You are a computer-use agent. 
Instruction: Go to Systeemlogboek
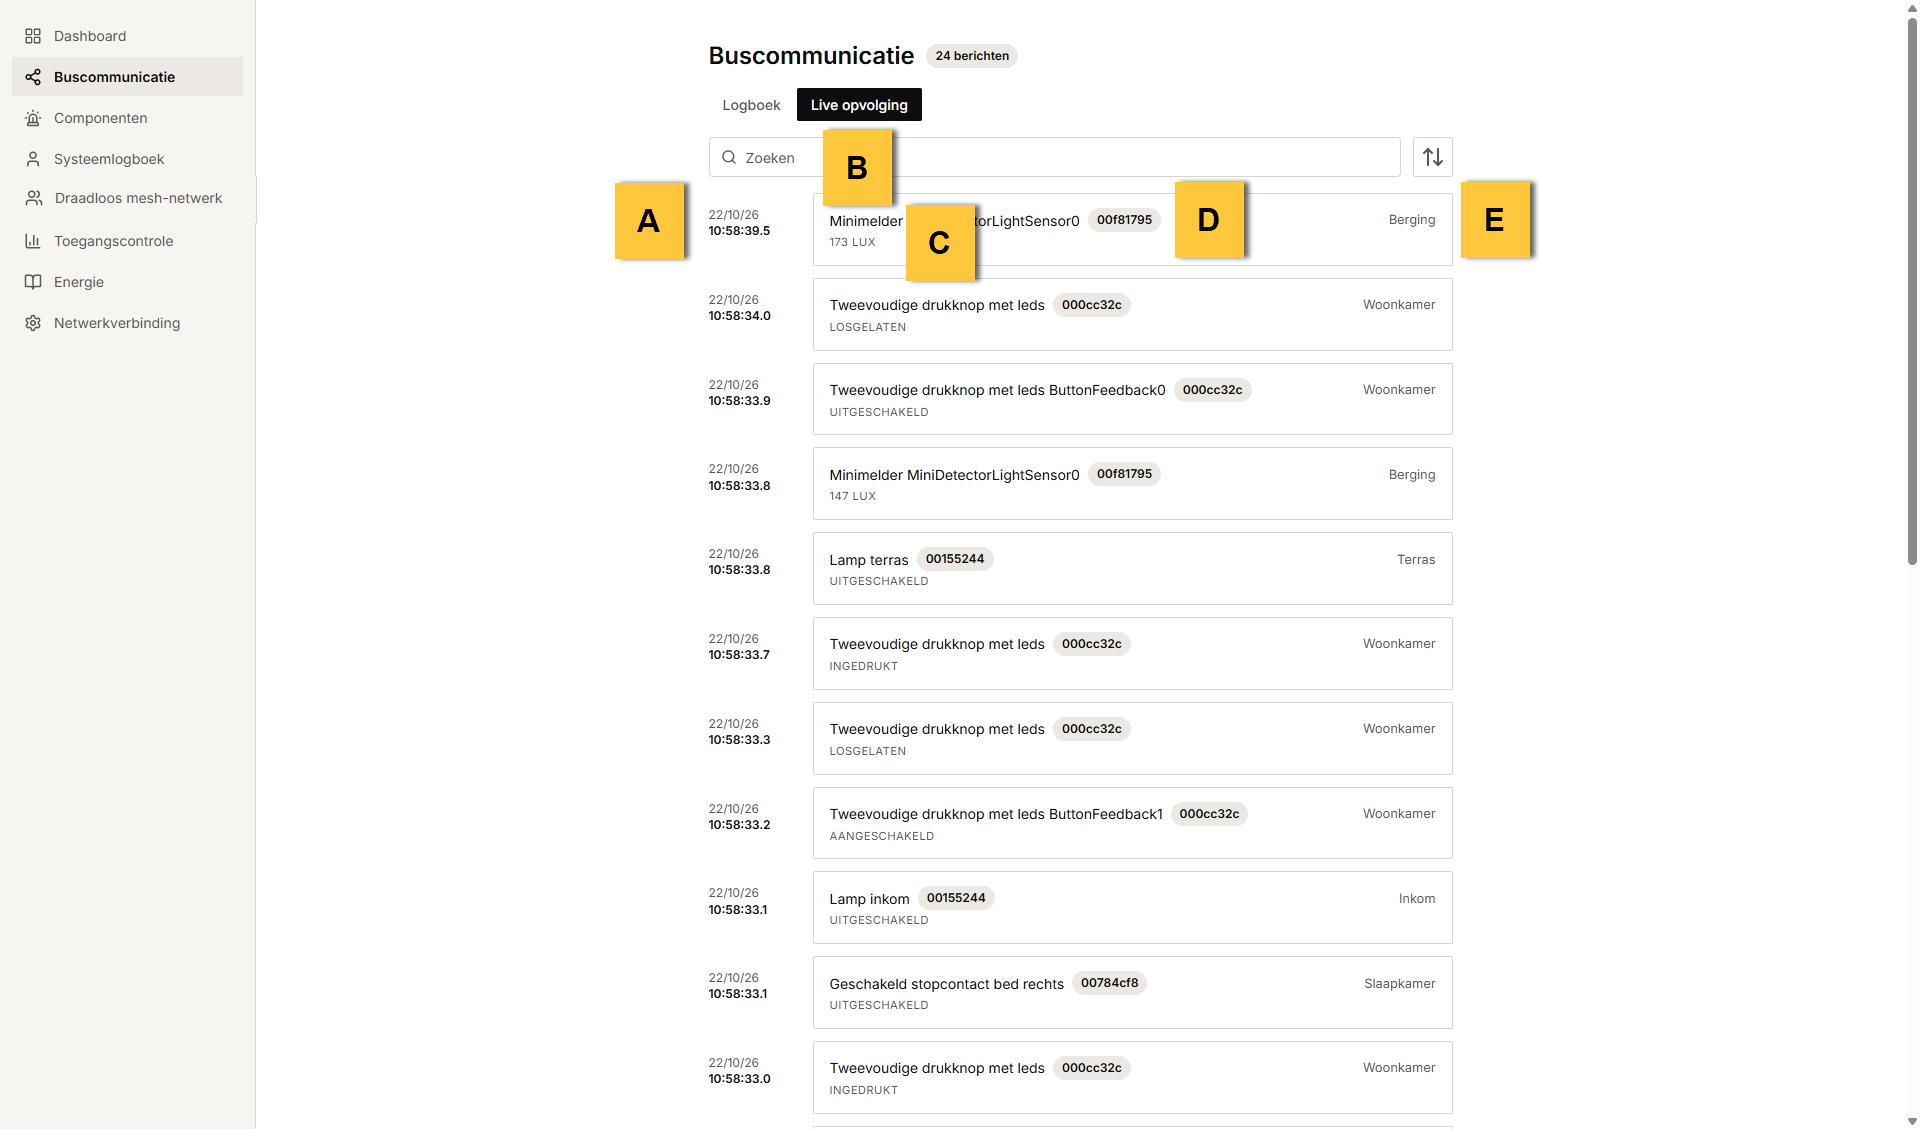pyautogui.click(x=127, y=159)
